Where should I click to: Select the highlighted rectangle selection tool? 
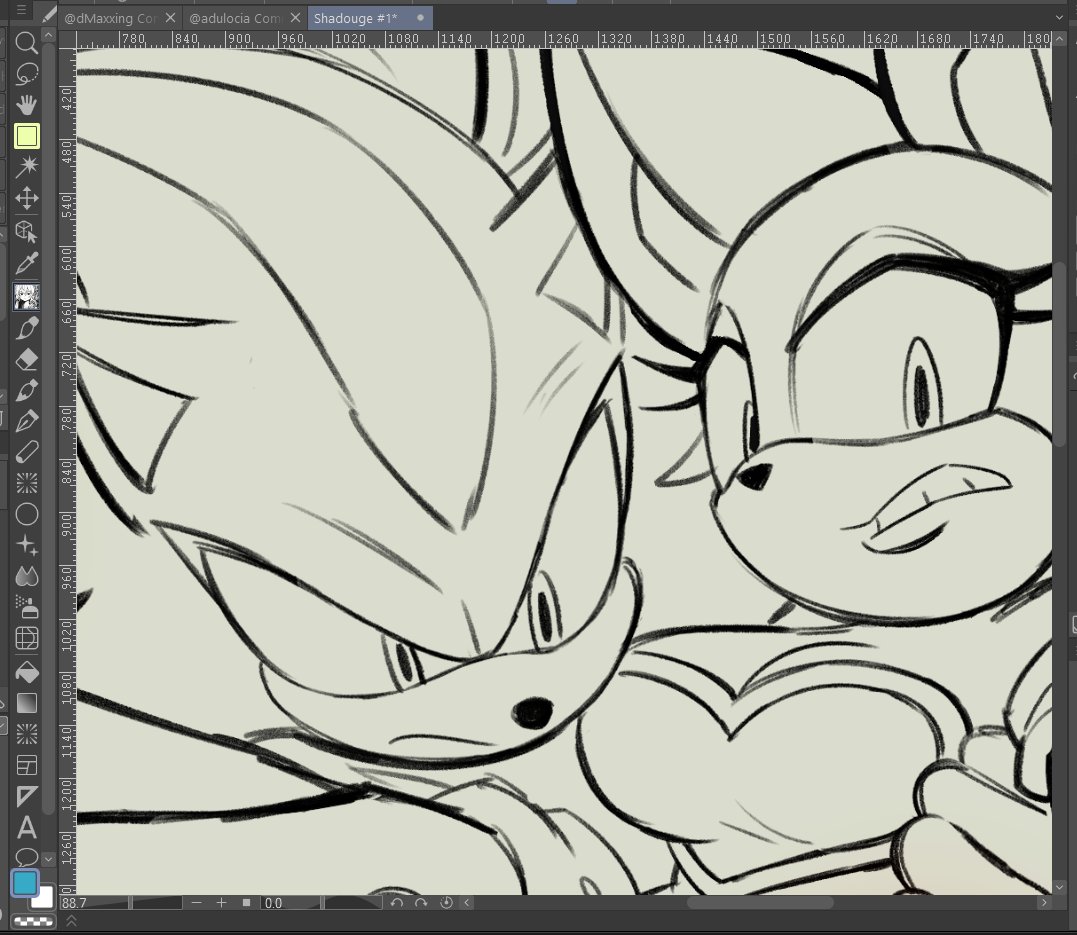[26, 136]
